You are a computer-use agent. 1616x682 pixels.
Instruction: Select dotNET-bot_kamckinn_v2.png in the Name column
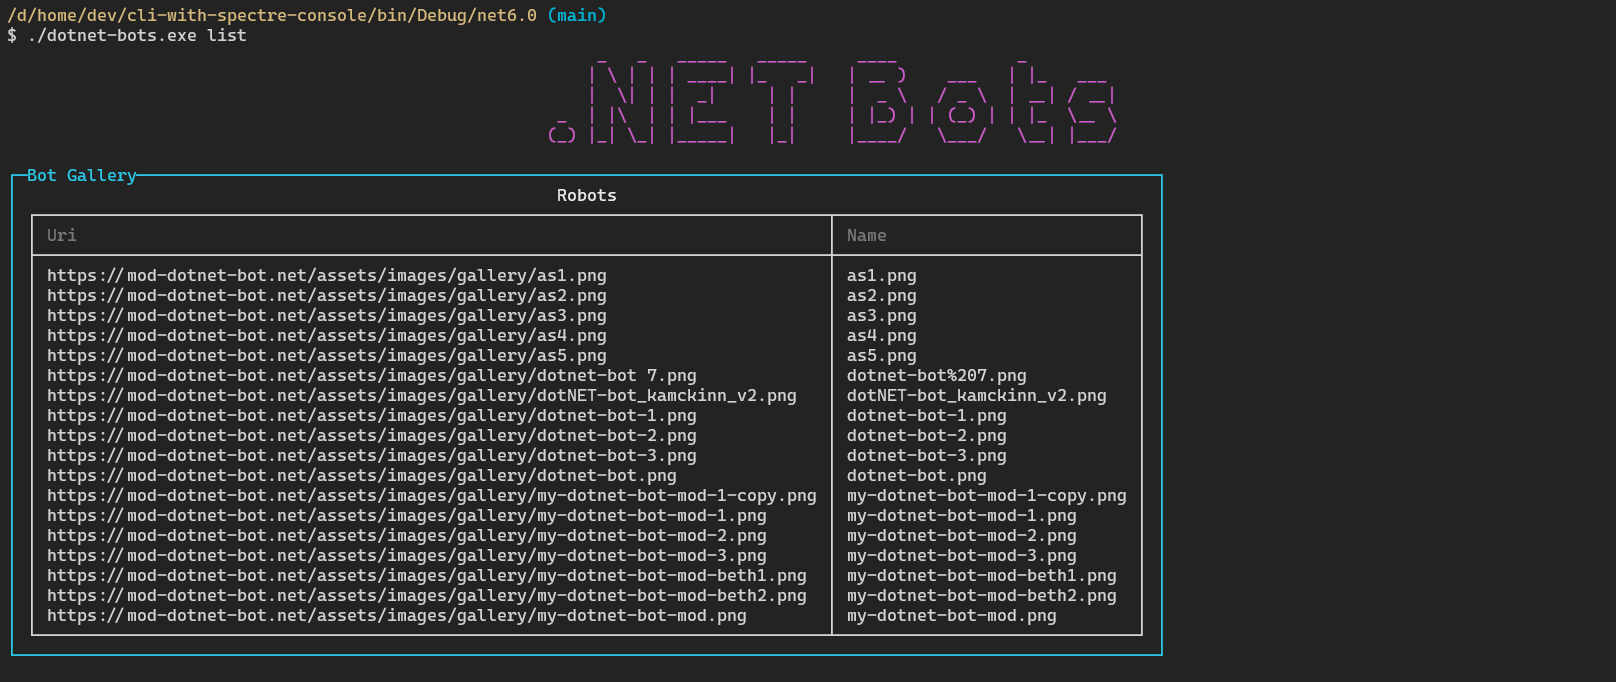point(977,395)
